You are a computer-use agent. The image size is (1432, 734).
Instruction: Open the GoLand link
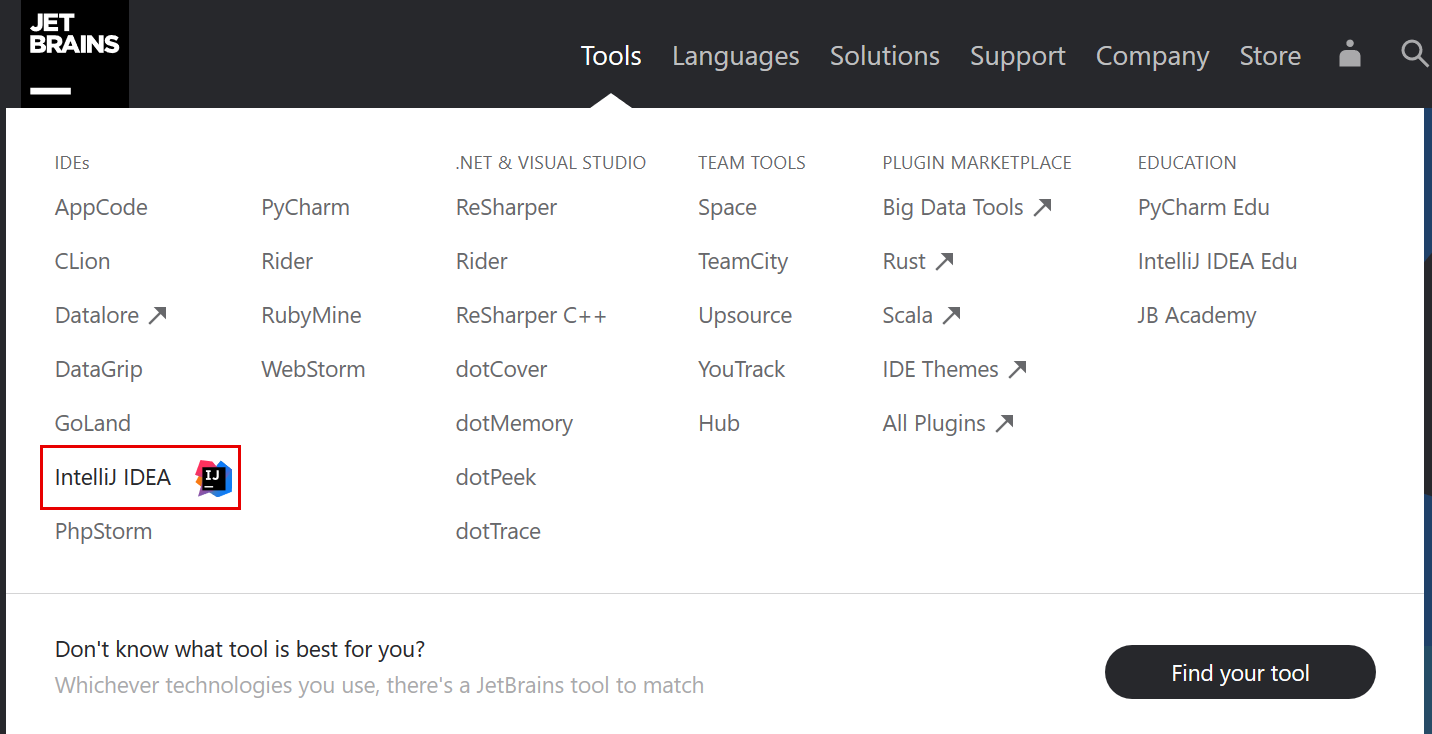pos(93,424)
